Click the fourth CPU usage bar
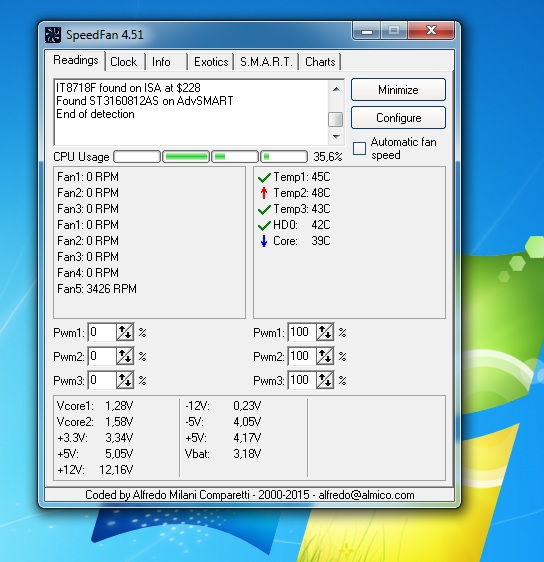Image resolution: width=544 pixels, height=562 pixels. tap(284, 157)
